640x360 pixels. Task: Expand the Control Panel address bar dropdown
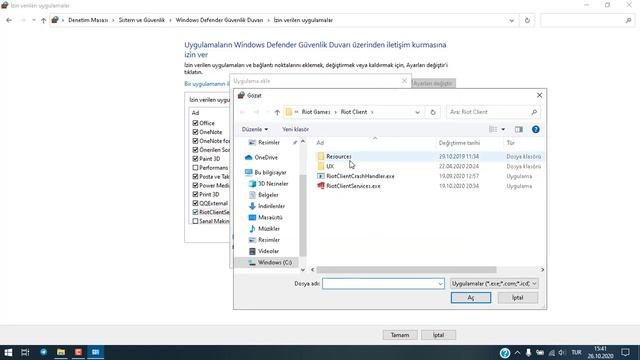(511, 20)
